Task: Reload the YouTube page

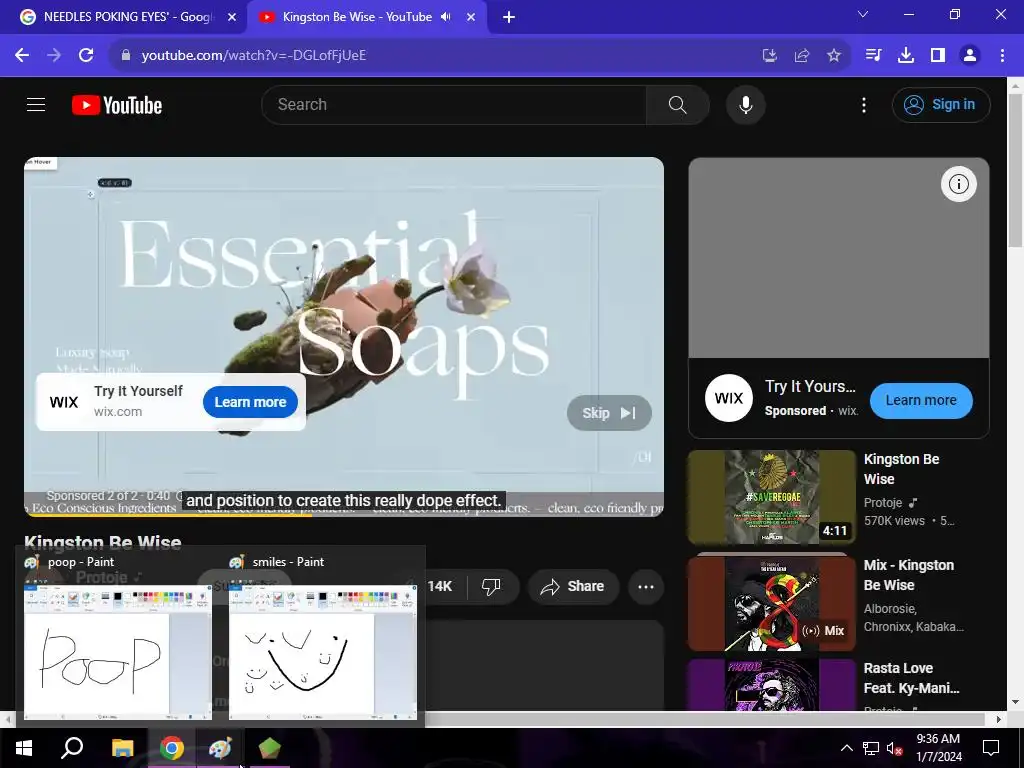Action: coord(86,56)
